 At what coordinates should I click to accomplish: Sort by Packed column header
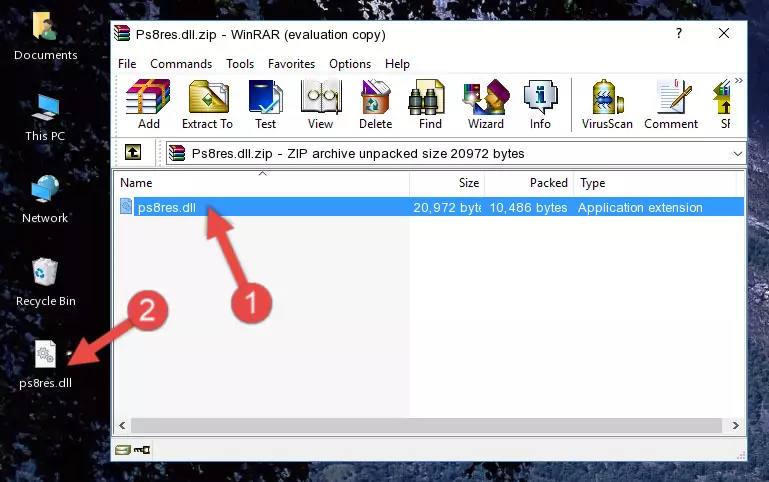[529, 183]
